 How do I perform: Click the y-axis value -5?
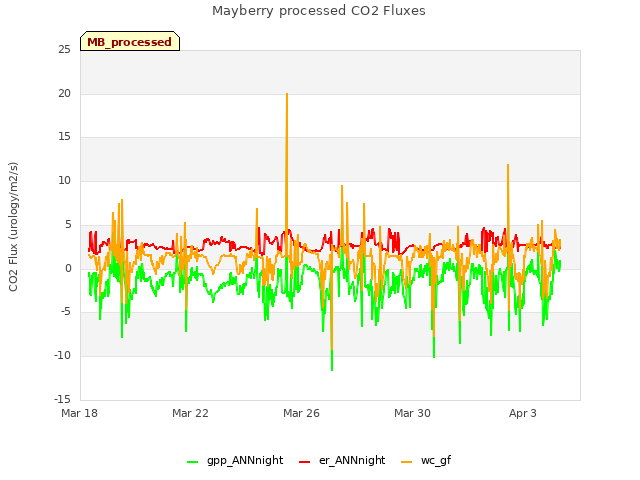[65, 312]
